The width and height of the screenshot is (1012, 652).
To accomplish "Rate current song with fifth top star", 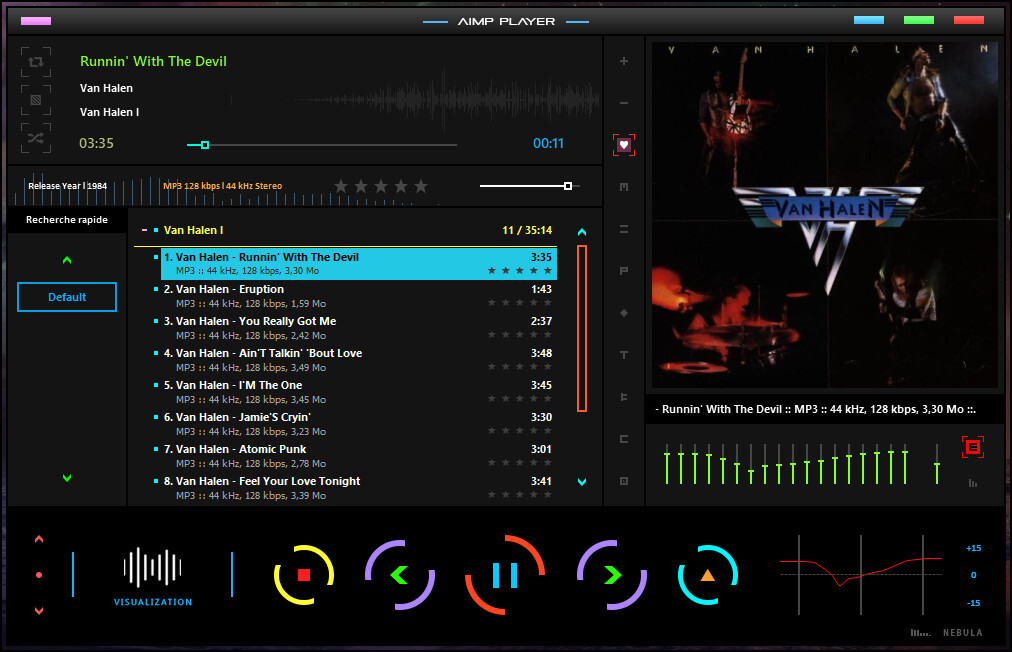I will click(421, 187).
